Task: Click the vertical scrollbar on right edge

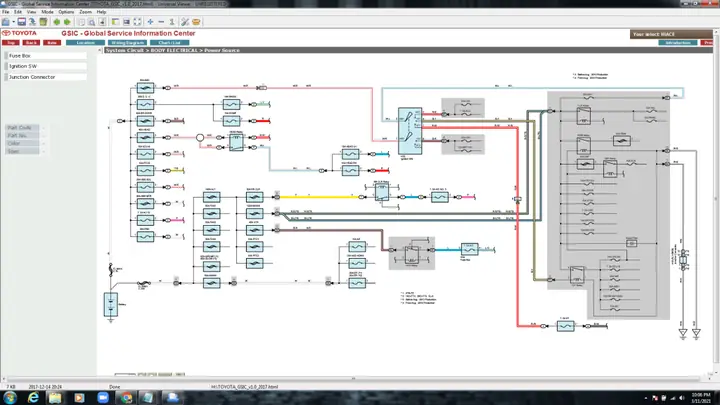Action: tap(716, 200)
